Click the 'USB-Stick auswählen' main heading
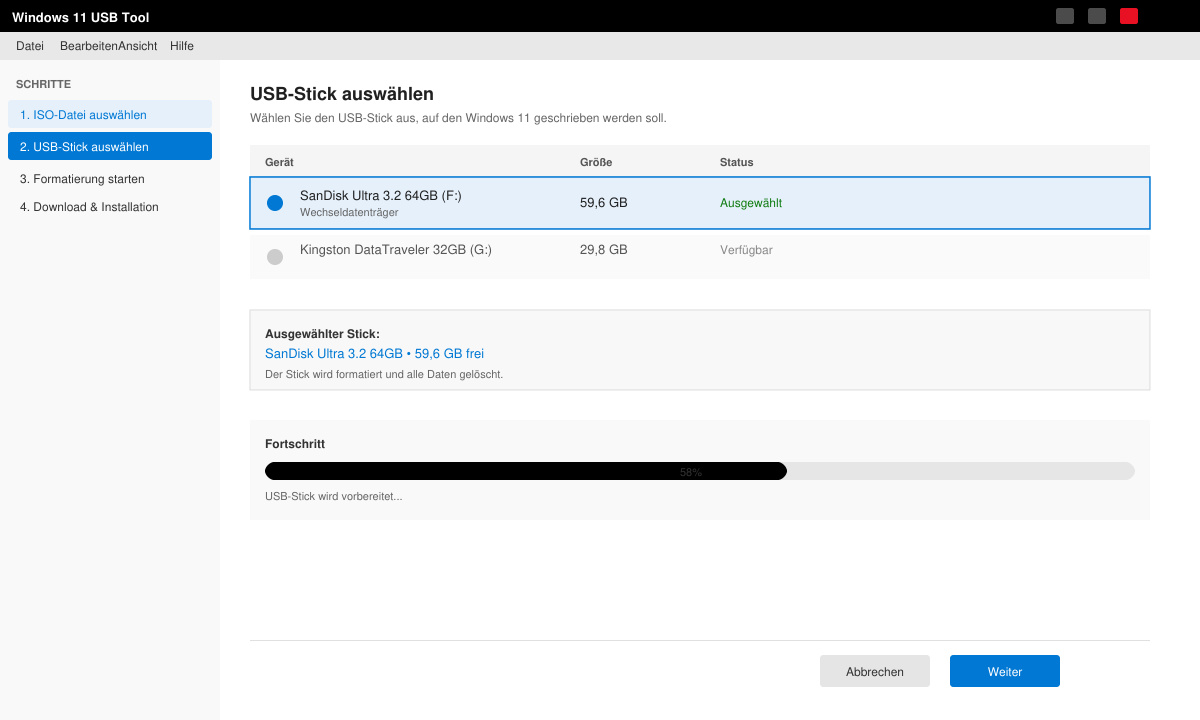This screenshot has width=1200, height=720. tap(342, 94)
